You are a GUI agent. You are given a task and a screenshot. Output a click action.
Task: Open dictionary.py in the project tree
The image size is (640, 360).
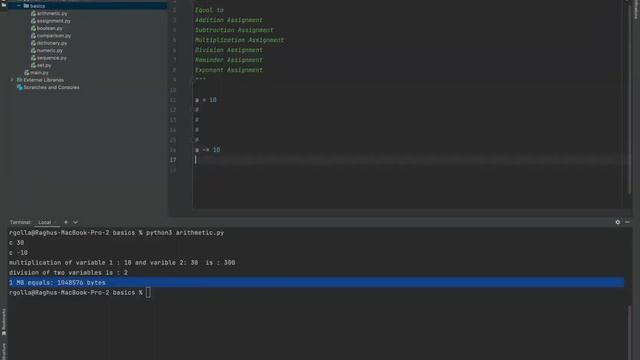(x=52, y=43)
